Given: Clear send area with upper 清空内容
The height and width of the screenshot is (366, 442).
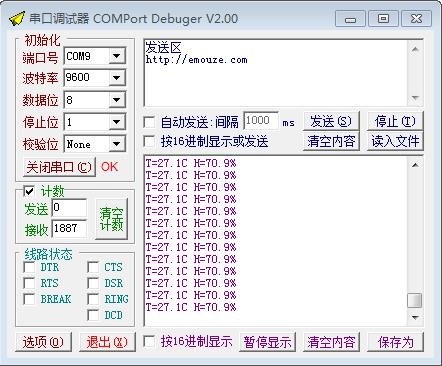Looking at the screenshot, I should pyautogui.click(x=331, y=141).
